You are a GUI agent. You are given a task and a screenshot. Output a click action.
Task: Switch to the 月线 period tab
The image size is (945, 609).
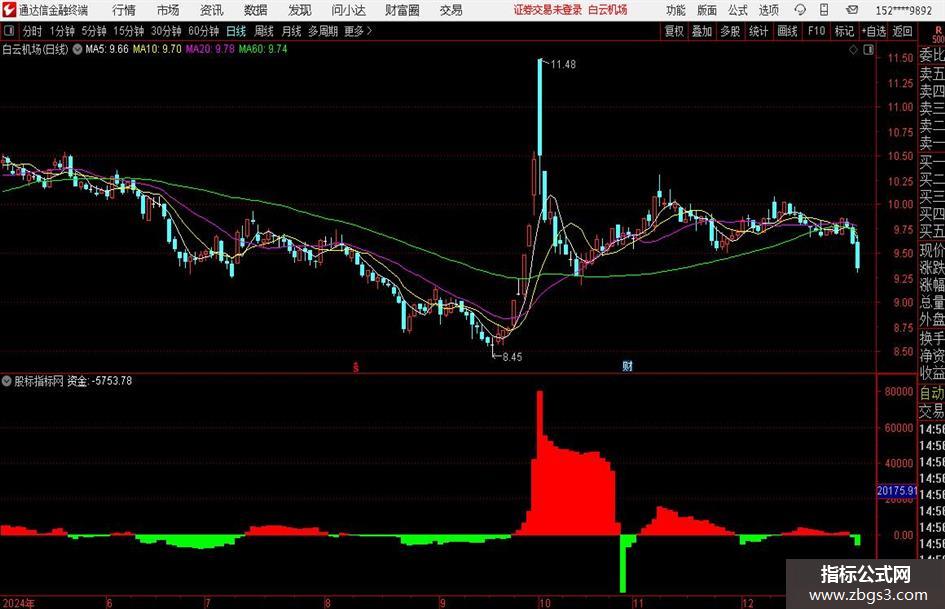tap(291, 31)
